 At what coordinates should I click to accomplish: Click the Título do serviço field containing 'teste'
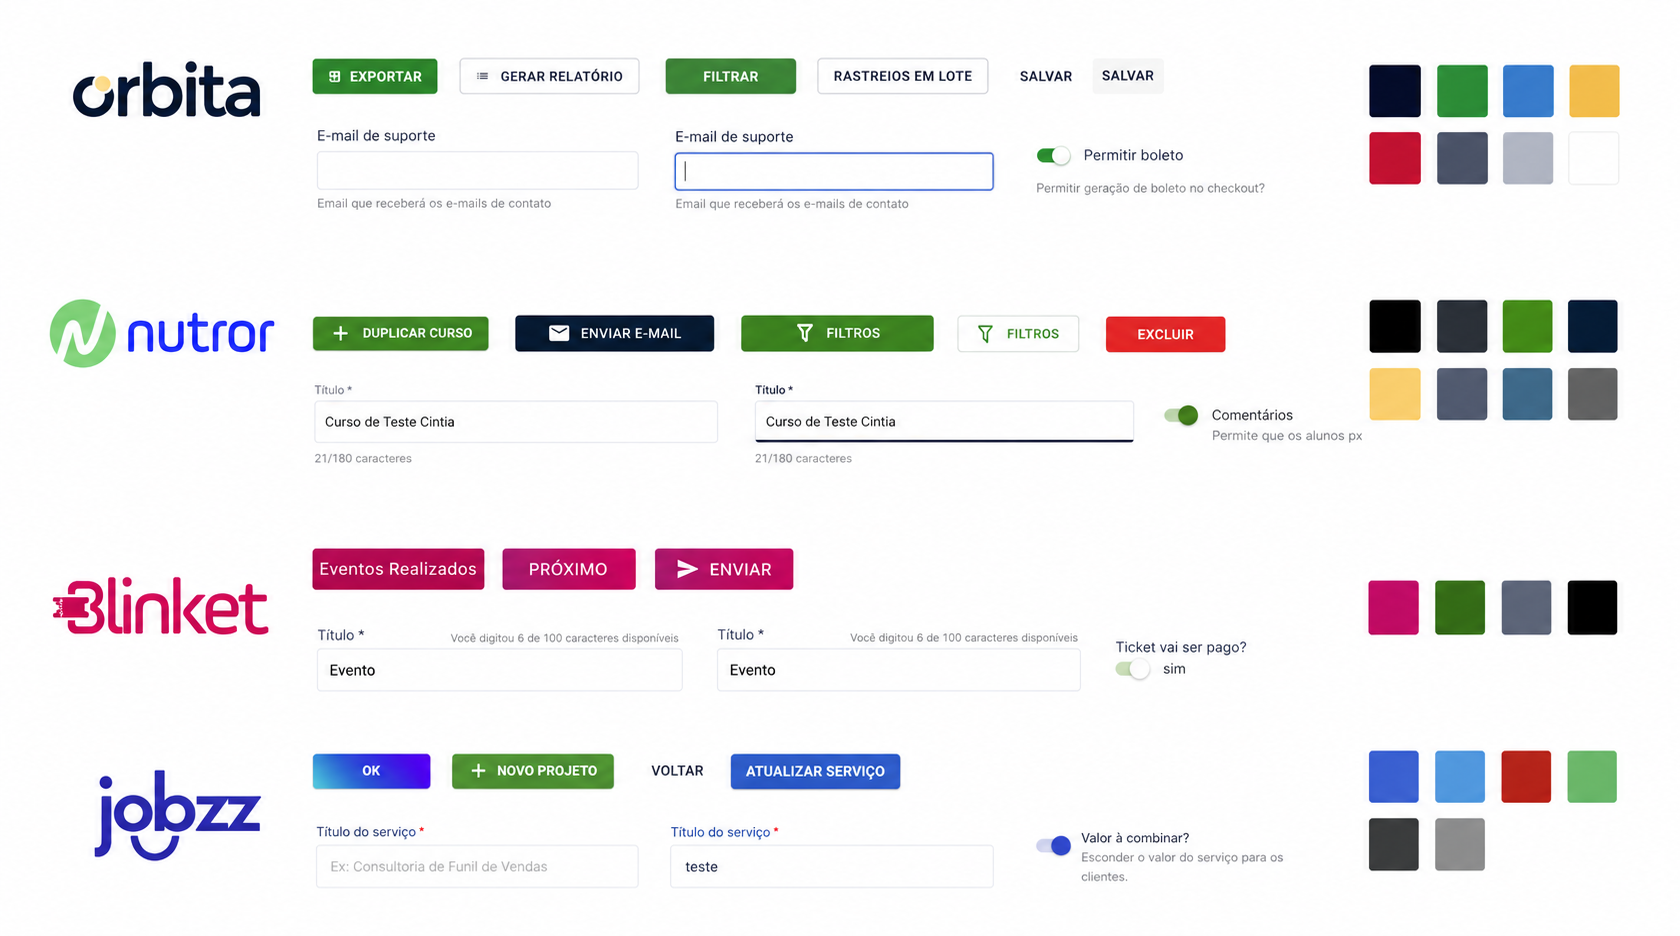[x=832, y=866]
